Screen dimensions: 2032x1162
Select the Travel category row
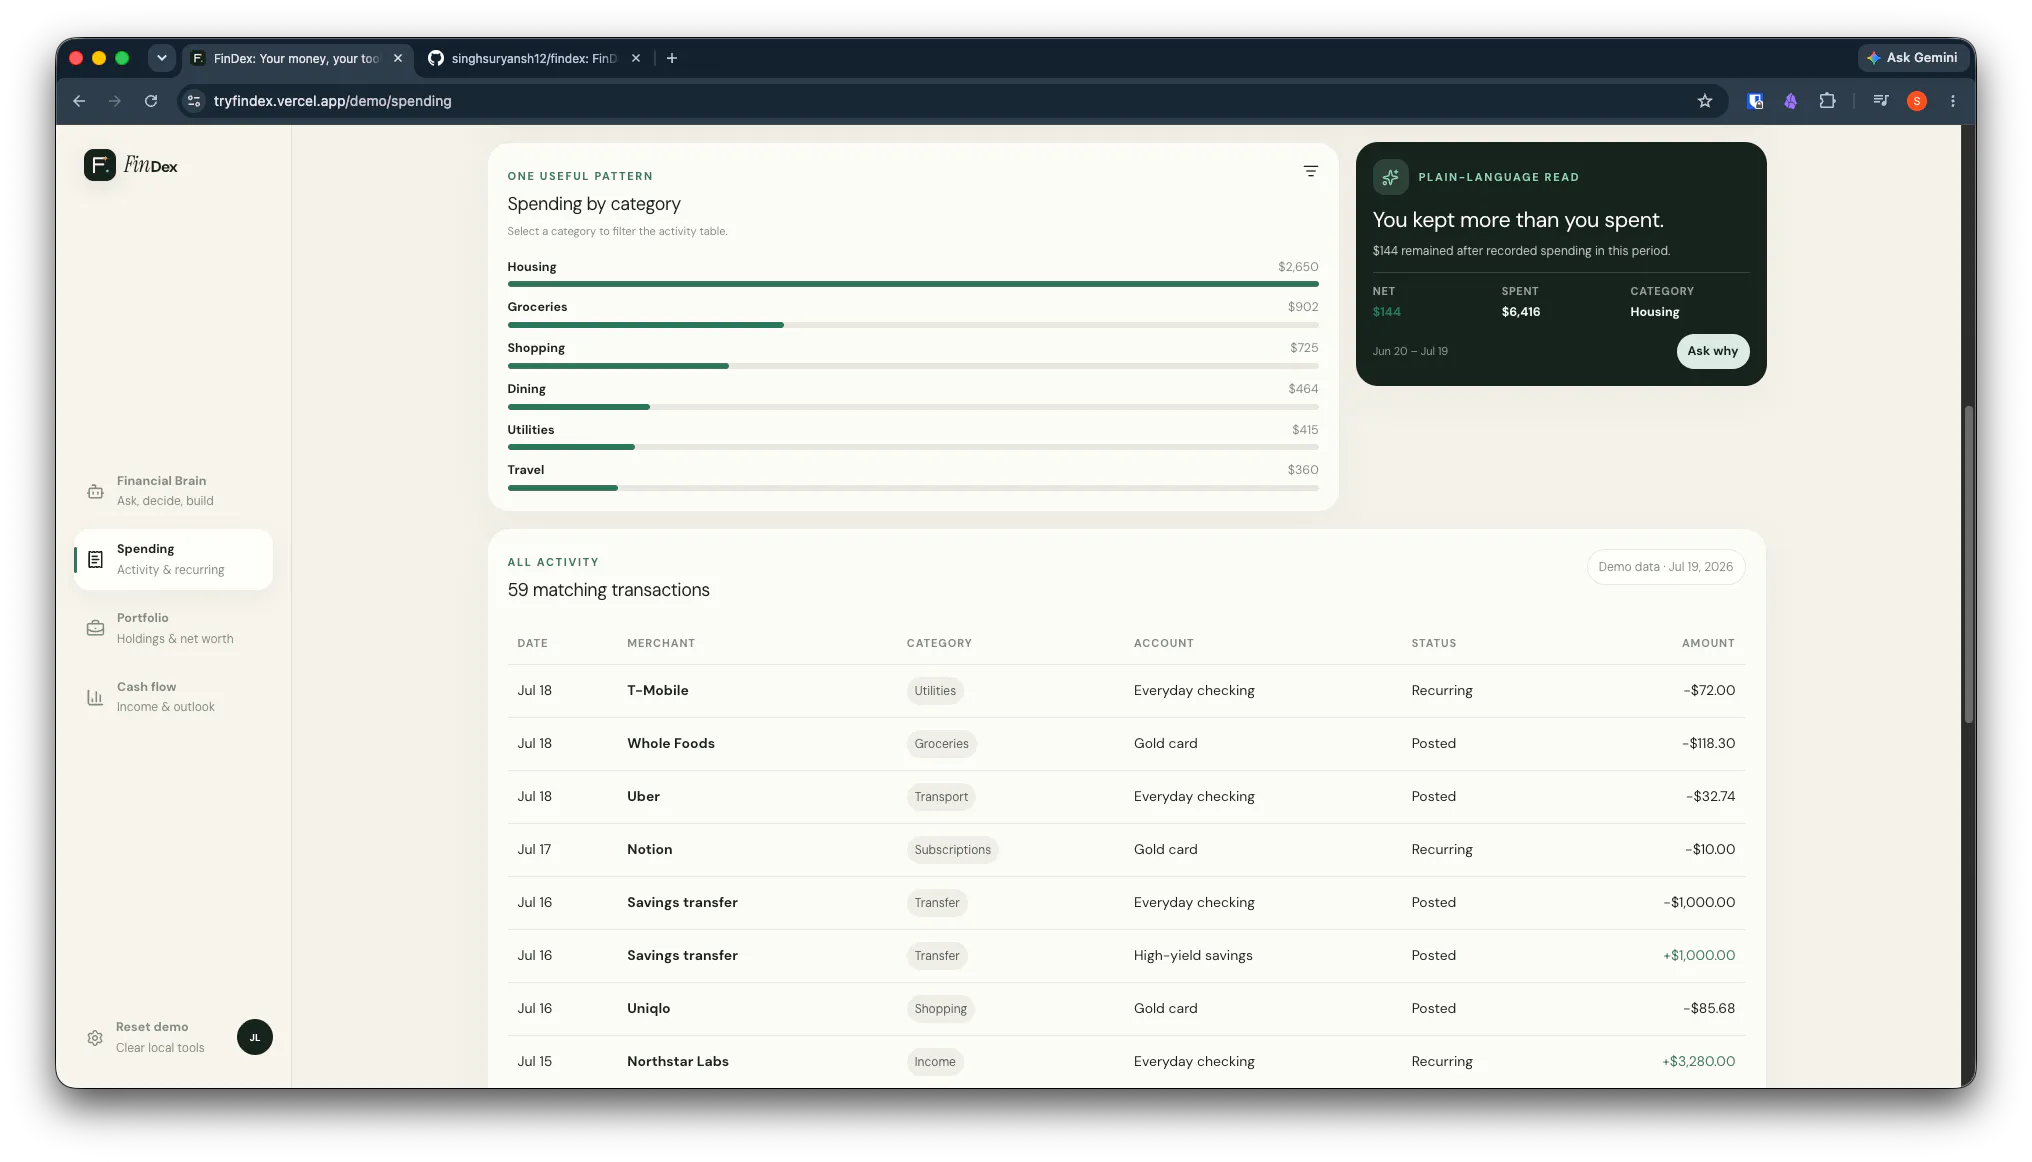[912, 478]
